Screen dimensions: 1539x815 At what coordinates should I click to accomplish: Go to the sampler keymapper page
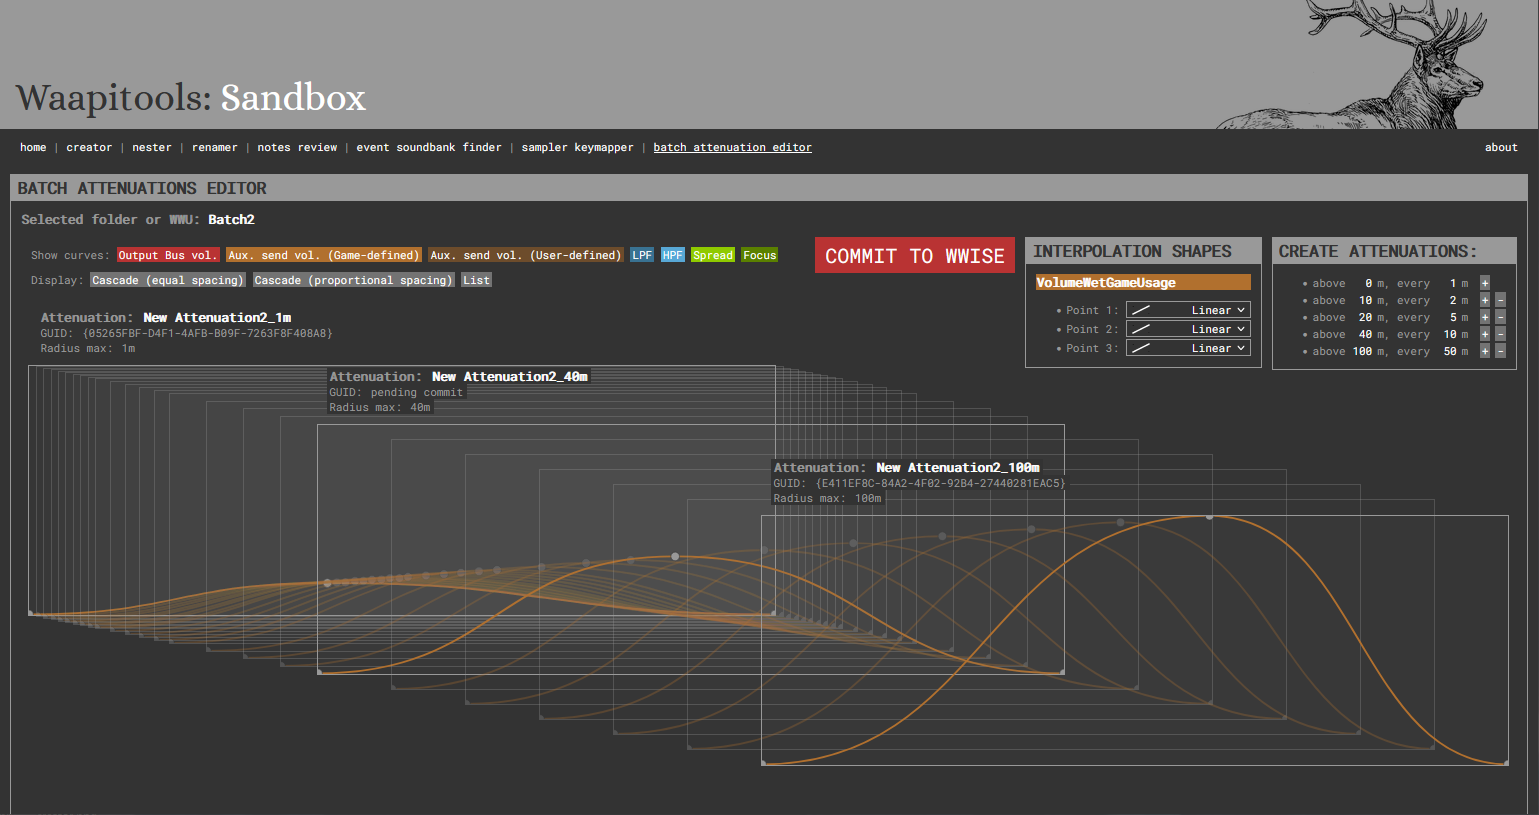point(577,147)
